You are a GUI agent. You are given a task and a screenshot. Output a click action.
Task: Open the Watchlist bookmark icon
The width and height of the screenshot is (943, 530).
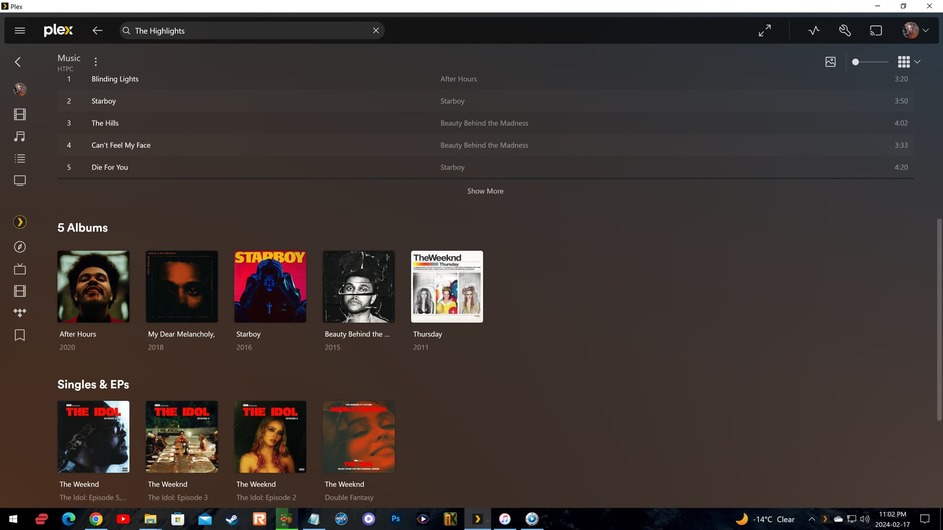tap(20, 335)
